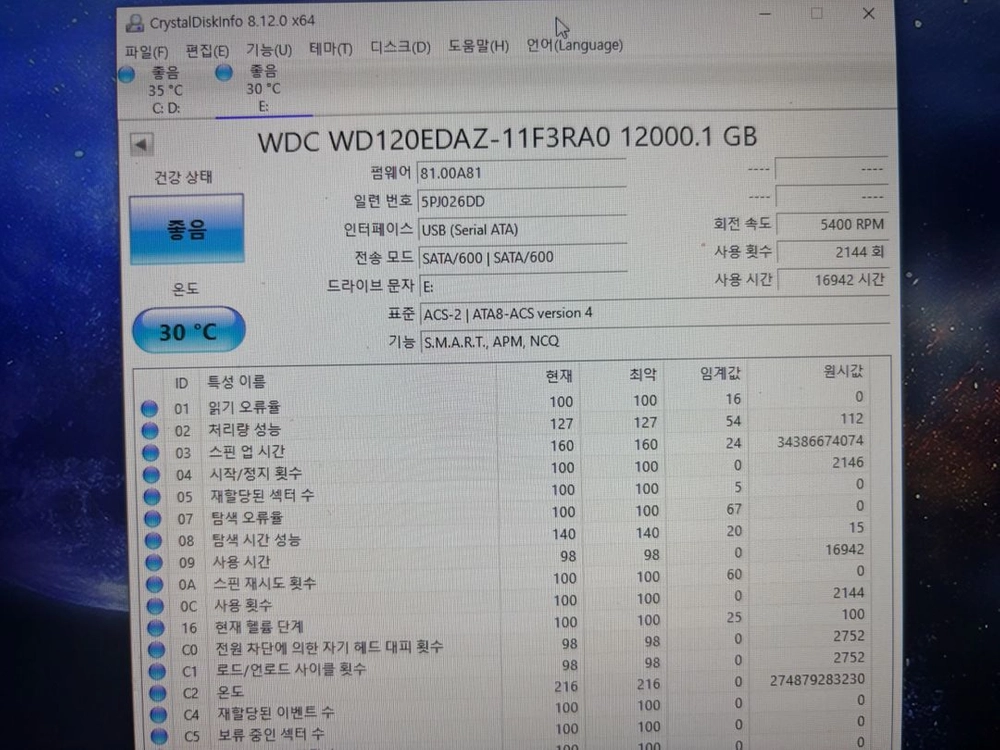Open the 기능(U) menu
This screenshot has width=1000, height=750.
click(268, 49)
